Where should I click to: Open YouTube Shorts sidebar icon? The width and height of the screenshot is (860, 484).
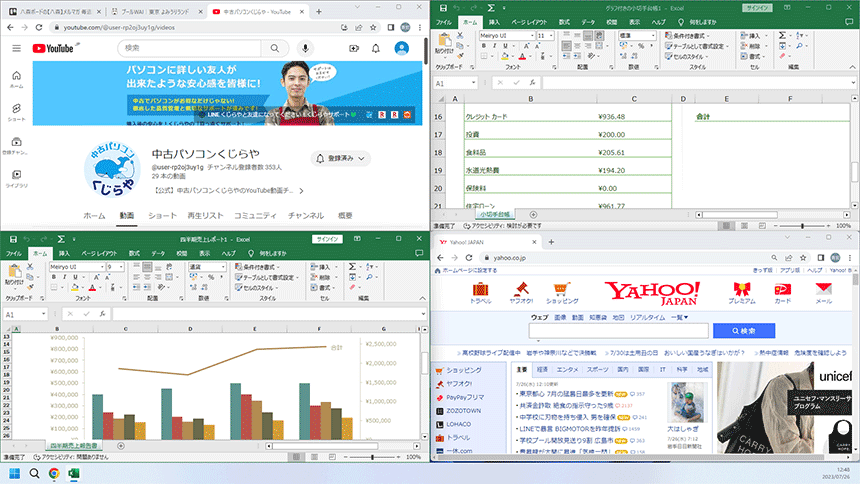click(16, 111)
